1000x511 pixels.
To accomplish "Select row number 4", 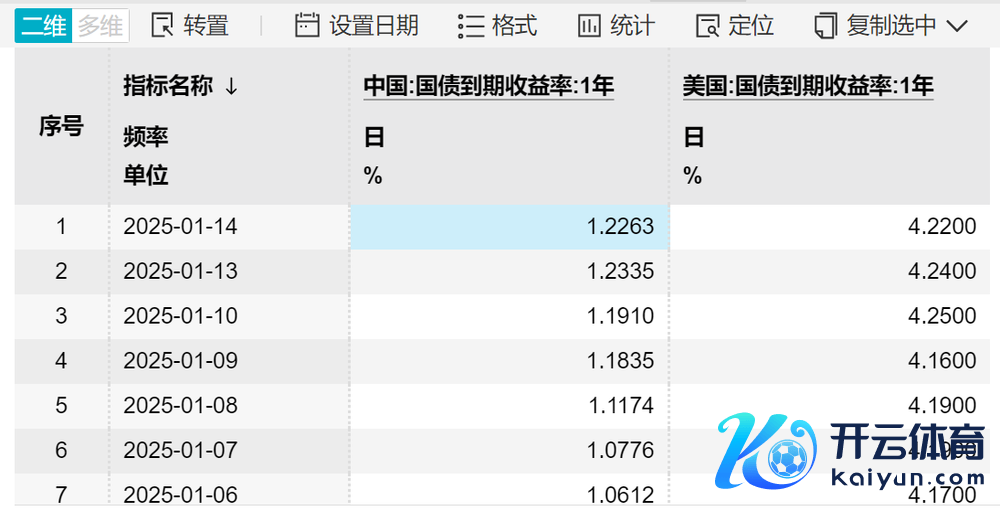I will (x=61, y=361).
